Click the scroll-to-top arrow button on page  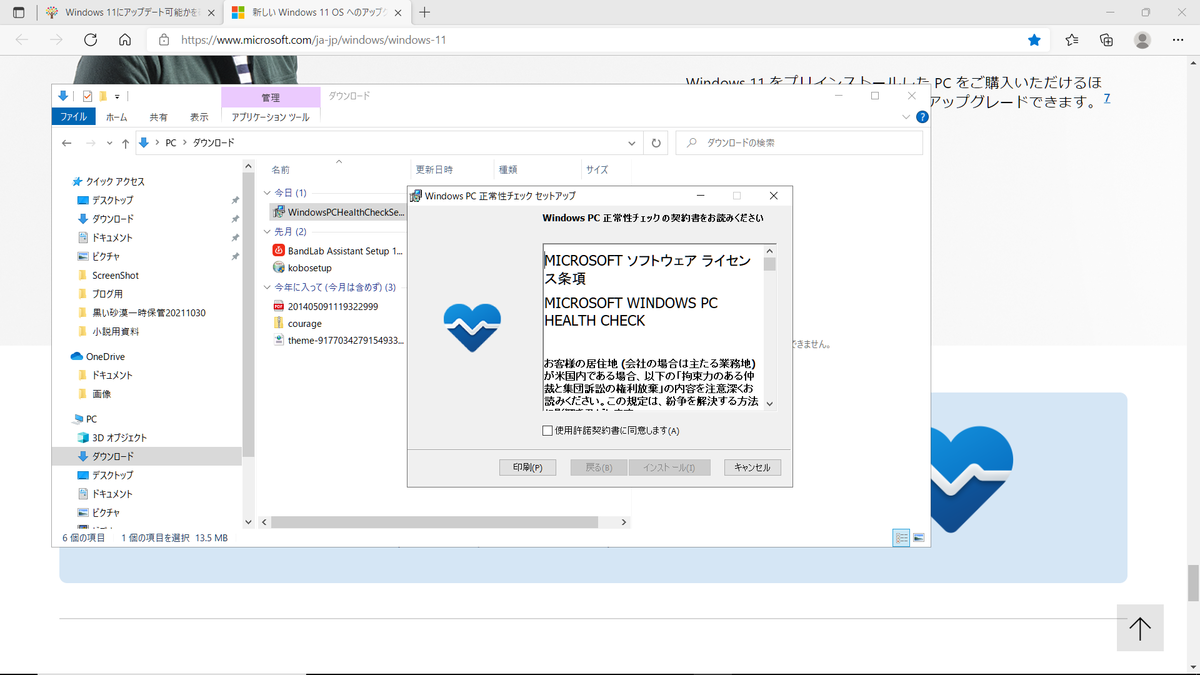click(1140, 628)
